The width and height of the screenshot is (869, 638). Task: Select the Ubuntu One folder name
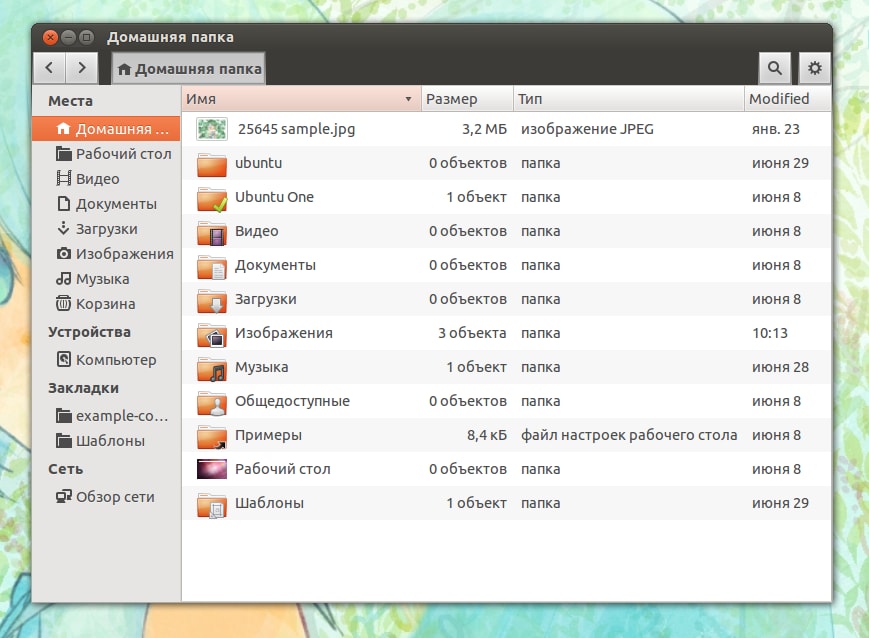click(x=274, y=197)
